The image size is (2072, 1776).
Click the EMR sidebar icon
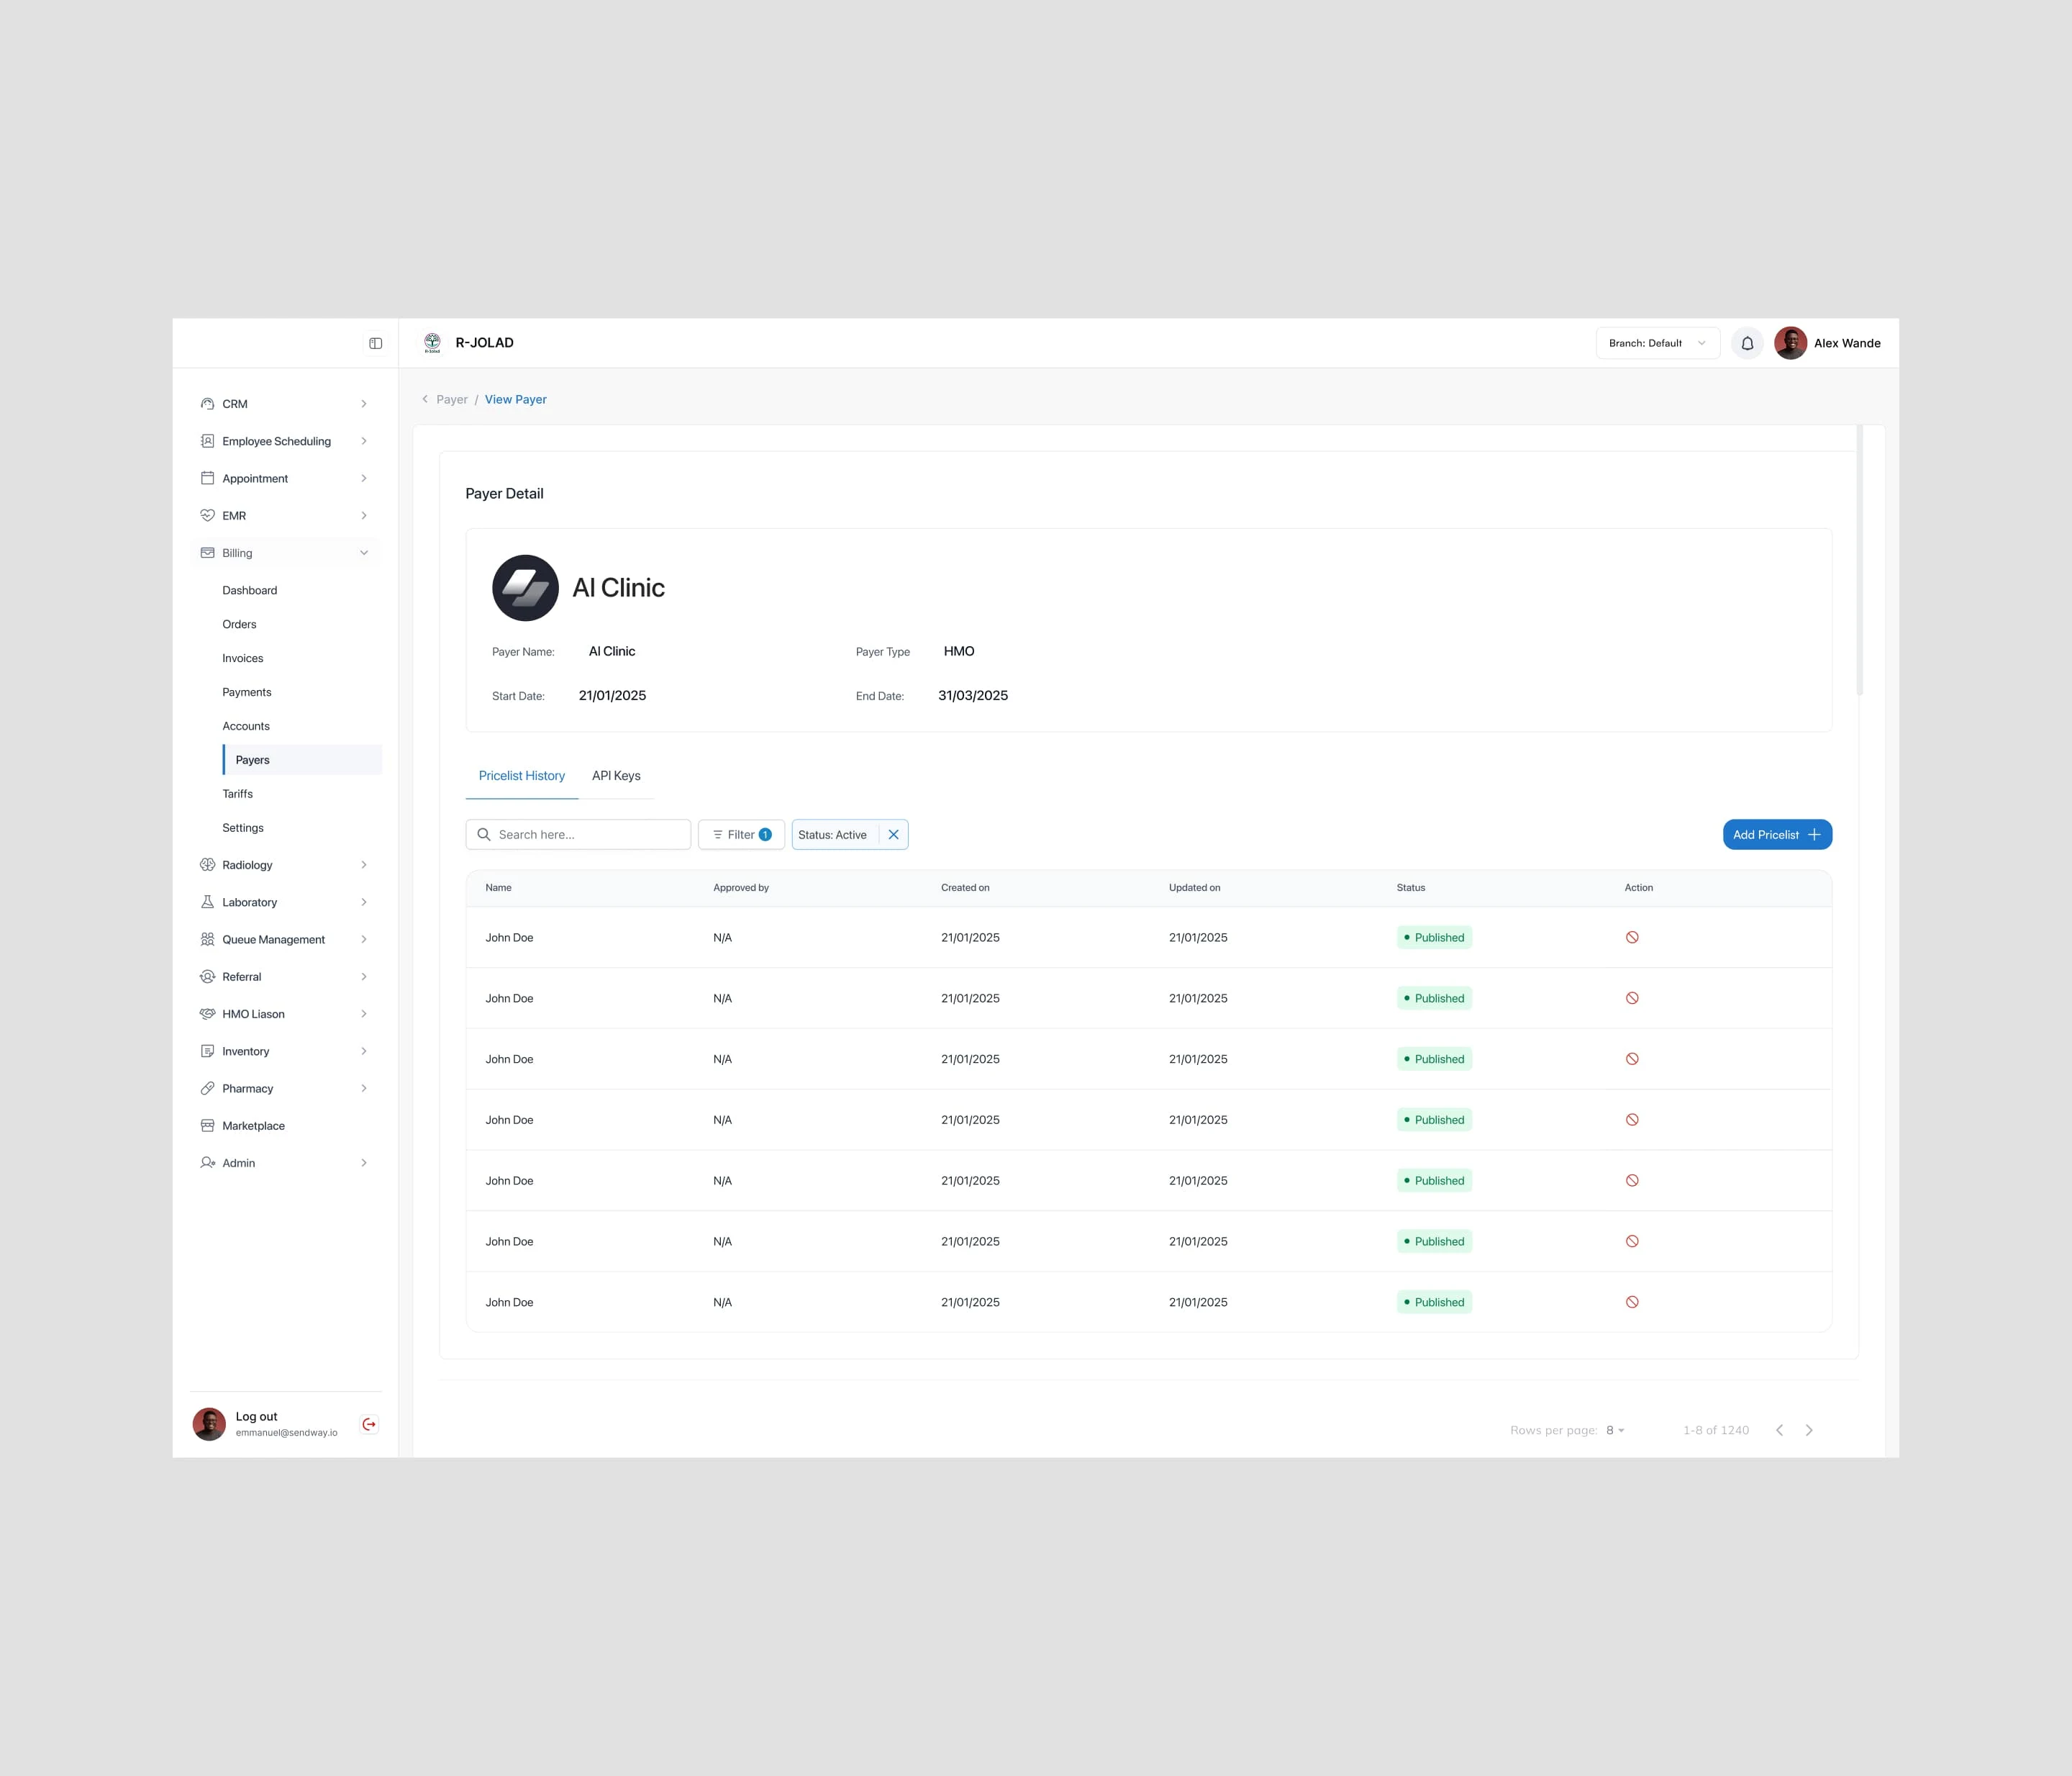point(206,515)
